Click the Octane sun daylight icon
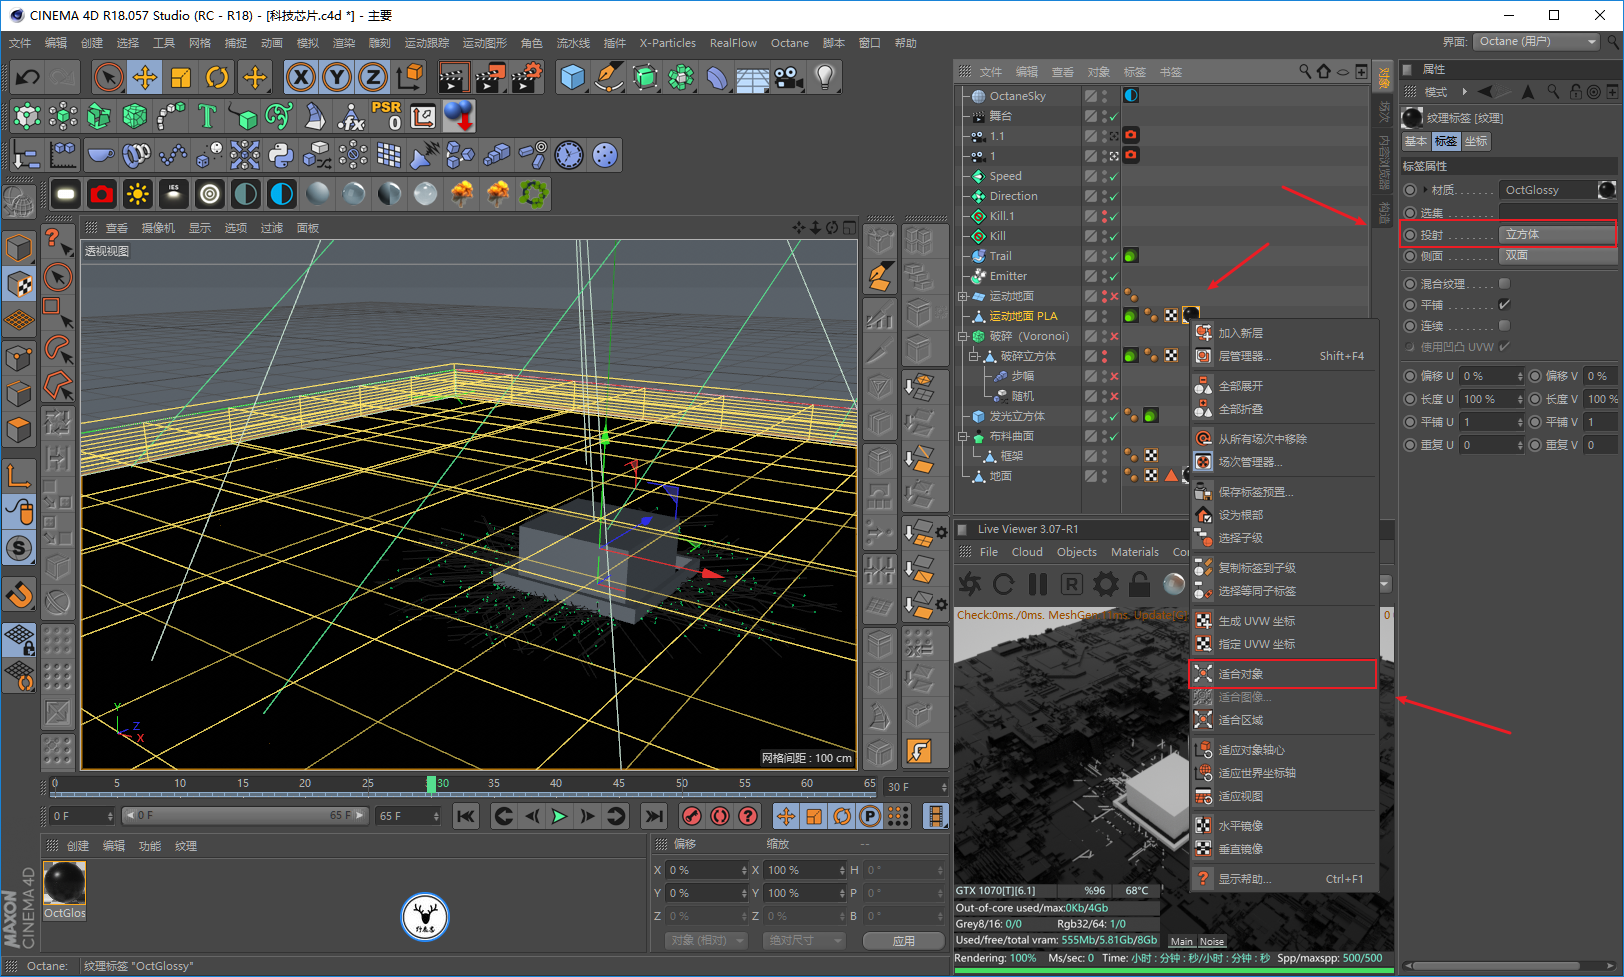 point(137,194)
